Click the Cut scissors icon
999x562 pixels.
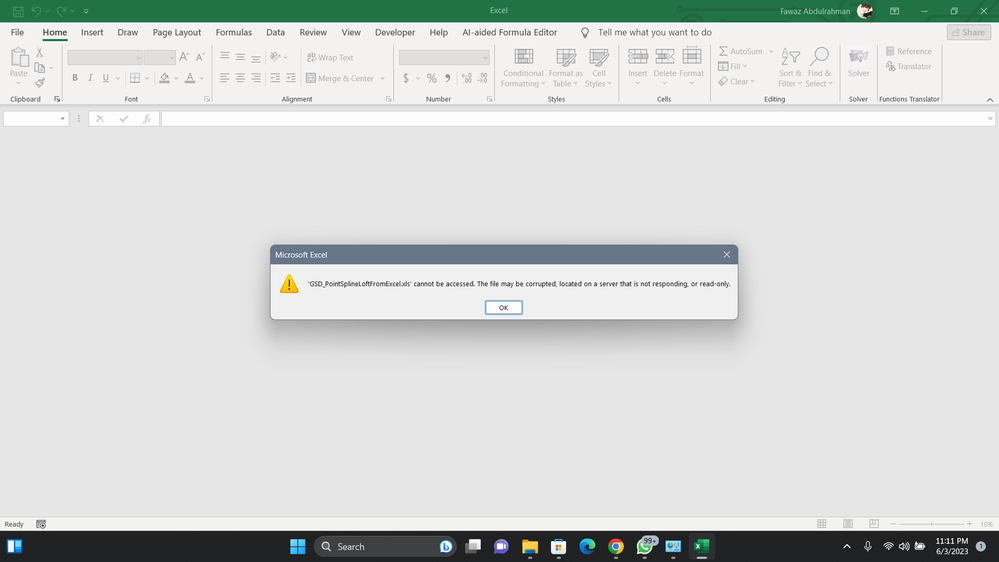click(40, 53)
